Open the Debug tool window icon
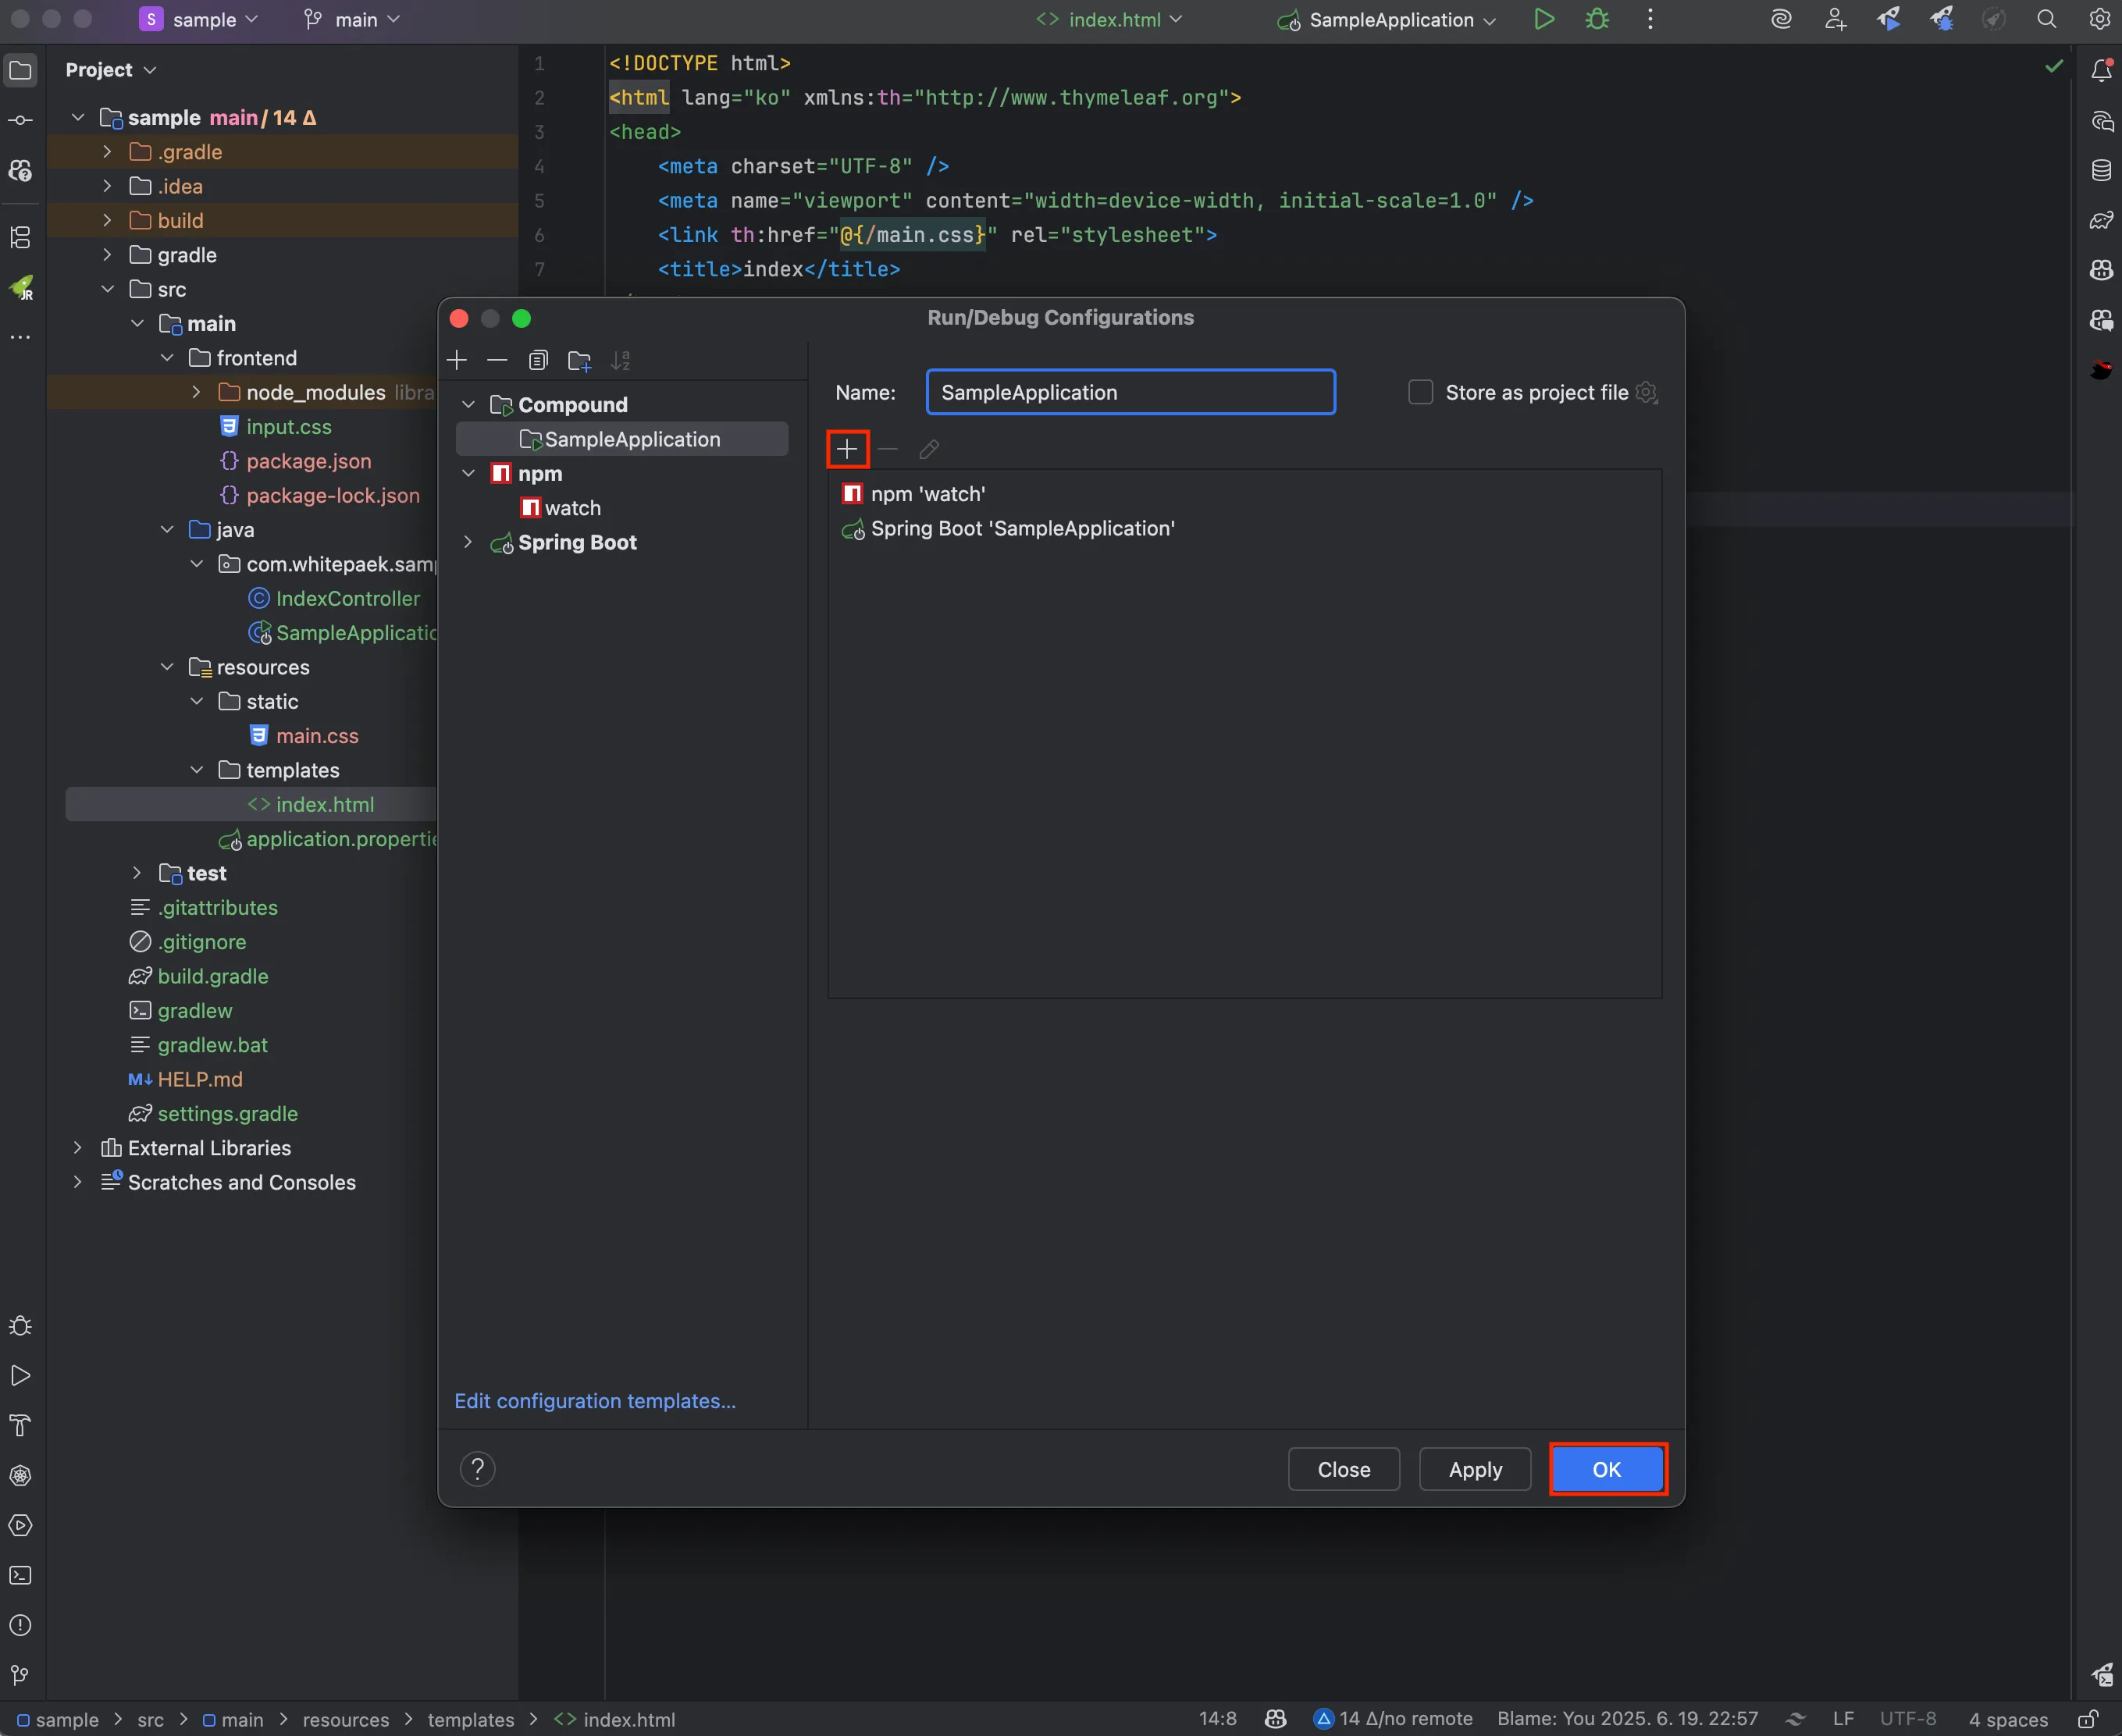This screenshot has width=2122, height=1736. (x=20, y=1325)
